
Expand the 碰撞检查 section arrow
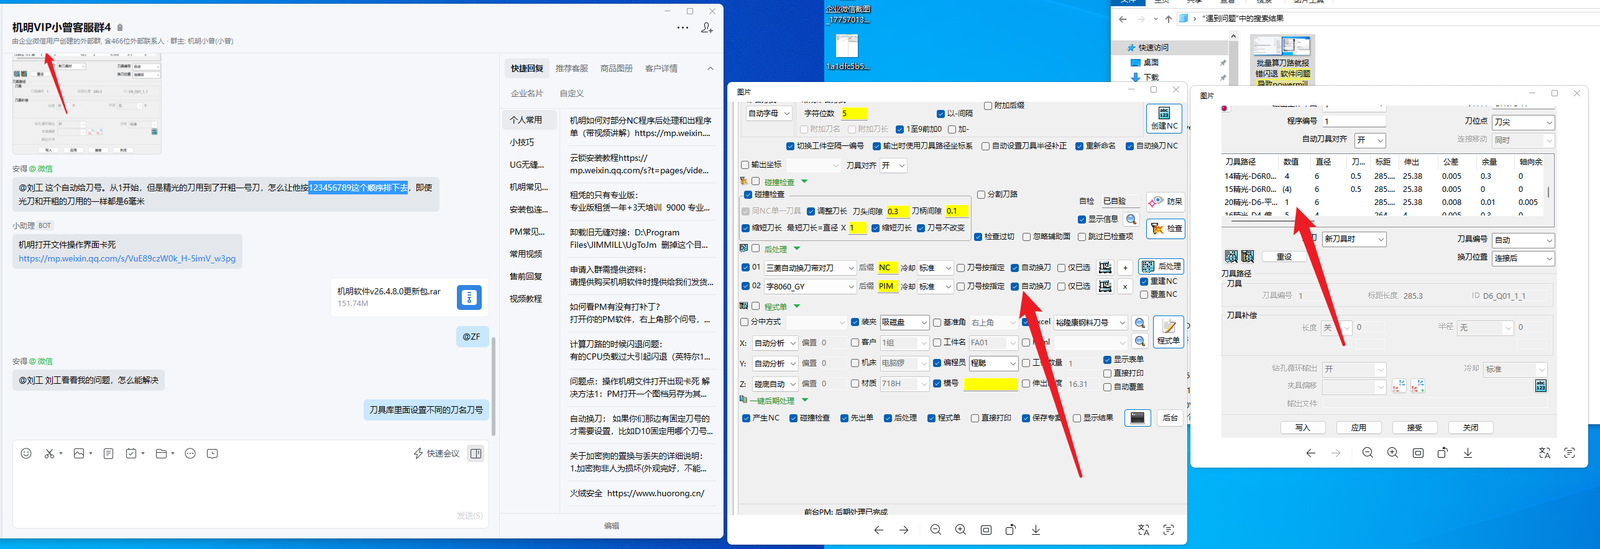804,182
